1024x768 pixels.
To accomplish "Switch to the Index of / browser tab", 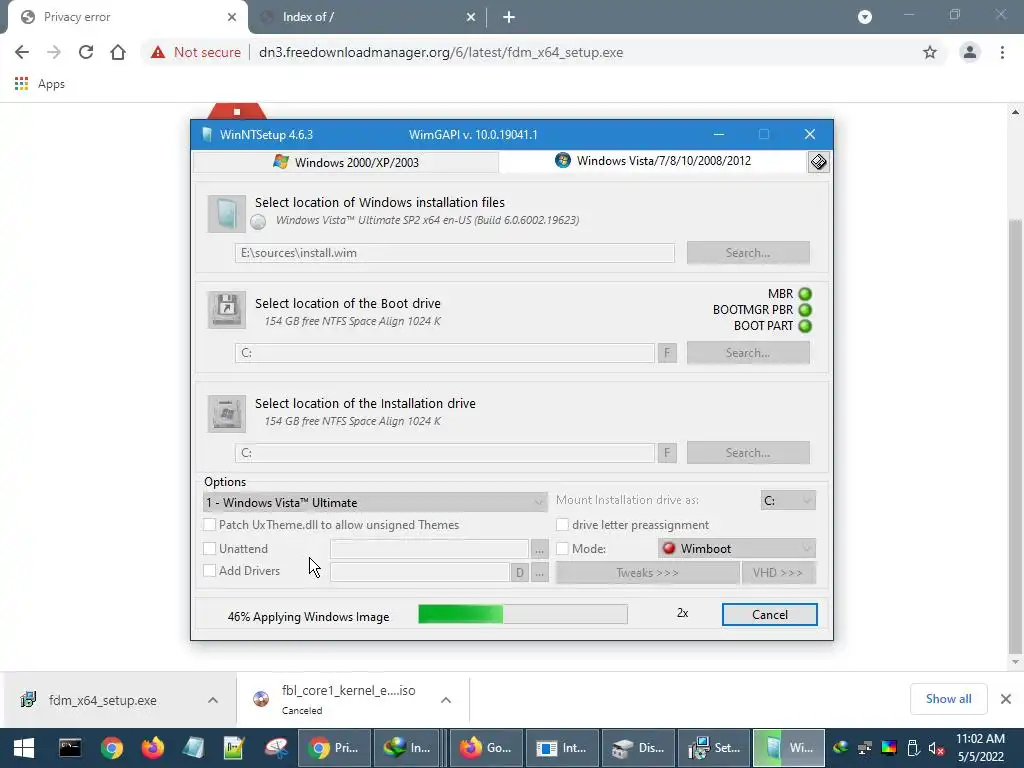I will click(366, 17).
